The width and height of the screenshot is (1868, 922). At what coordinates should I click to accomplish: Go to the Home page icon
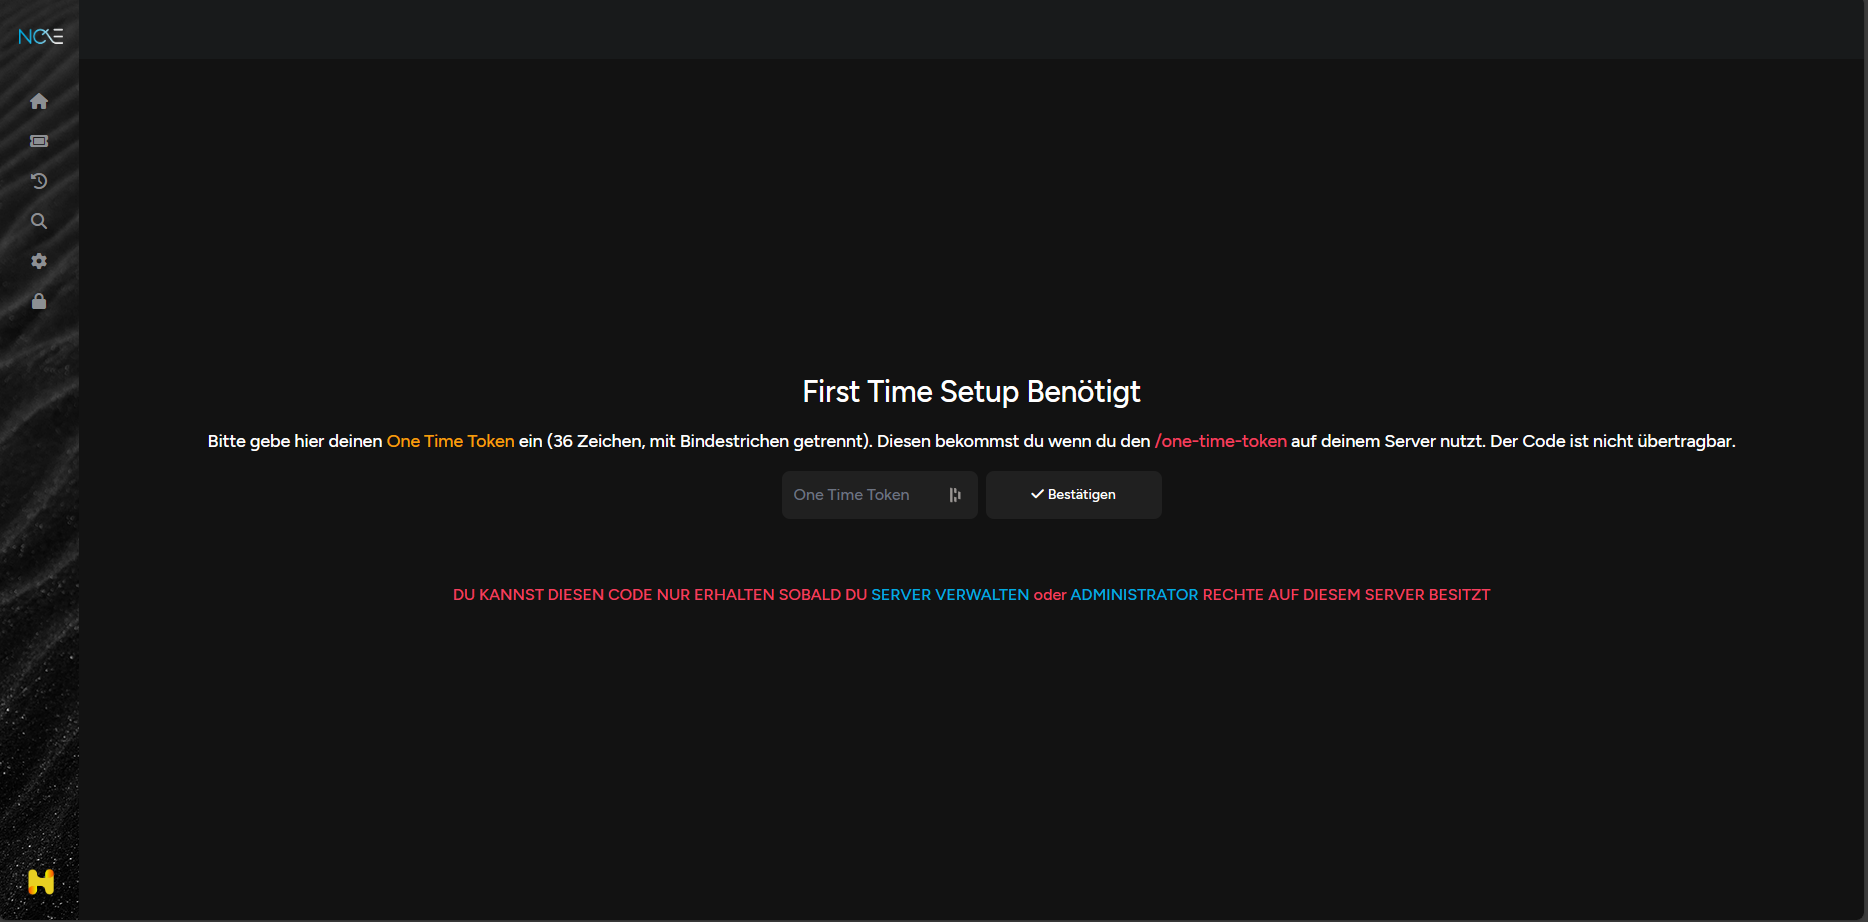pyautogui.click(x=39, y=101)
